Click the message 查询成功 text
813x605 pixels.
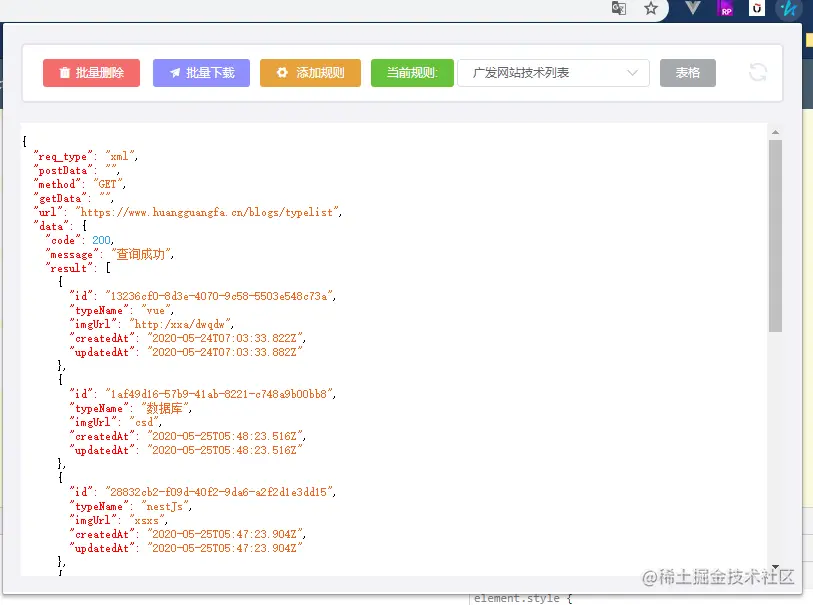pyautogui.click(x=140, y=254)
